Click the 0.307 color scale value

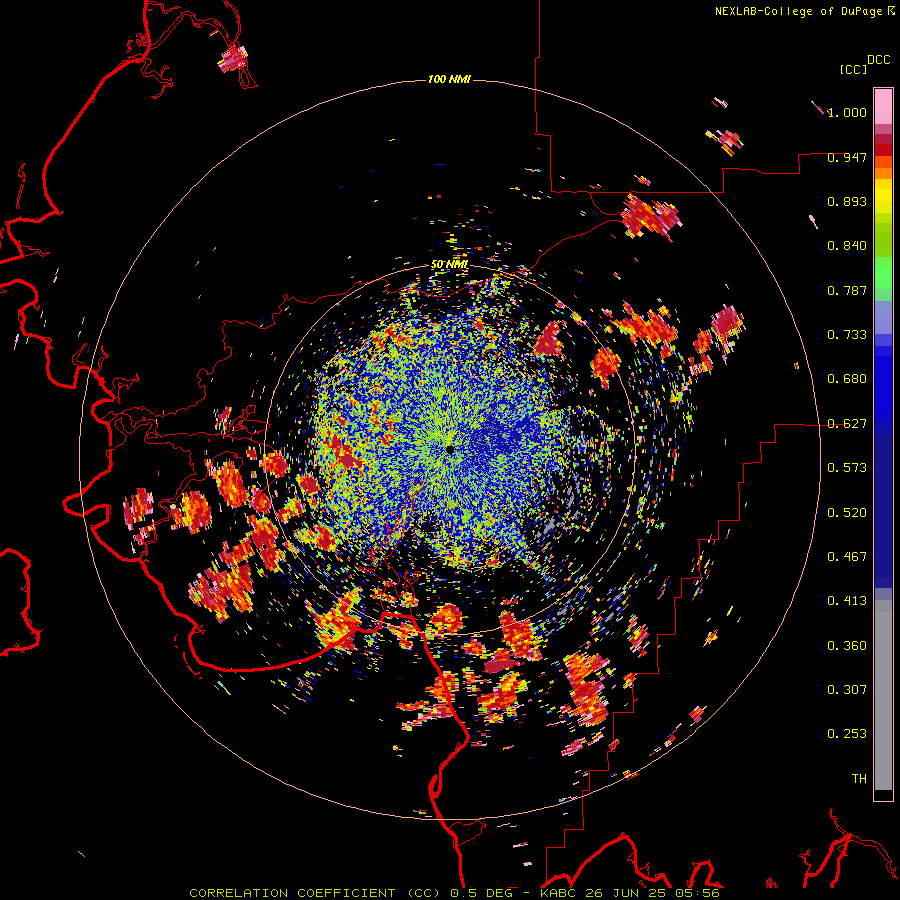tap(847, 690)
